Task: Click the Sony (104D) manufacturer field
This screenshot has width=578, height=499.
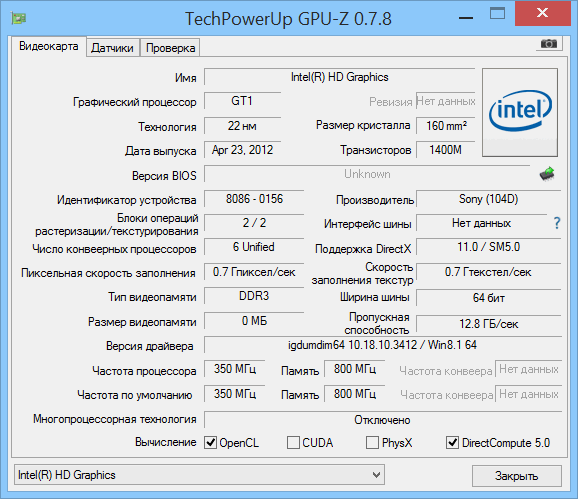Action: 489,199
